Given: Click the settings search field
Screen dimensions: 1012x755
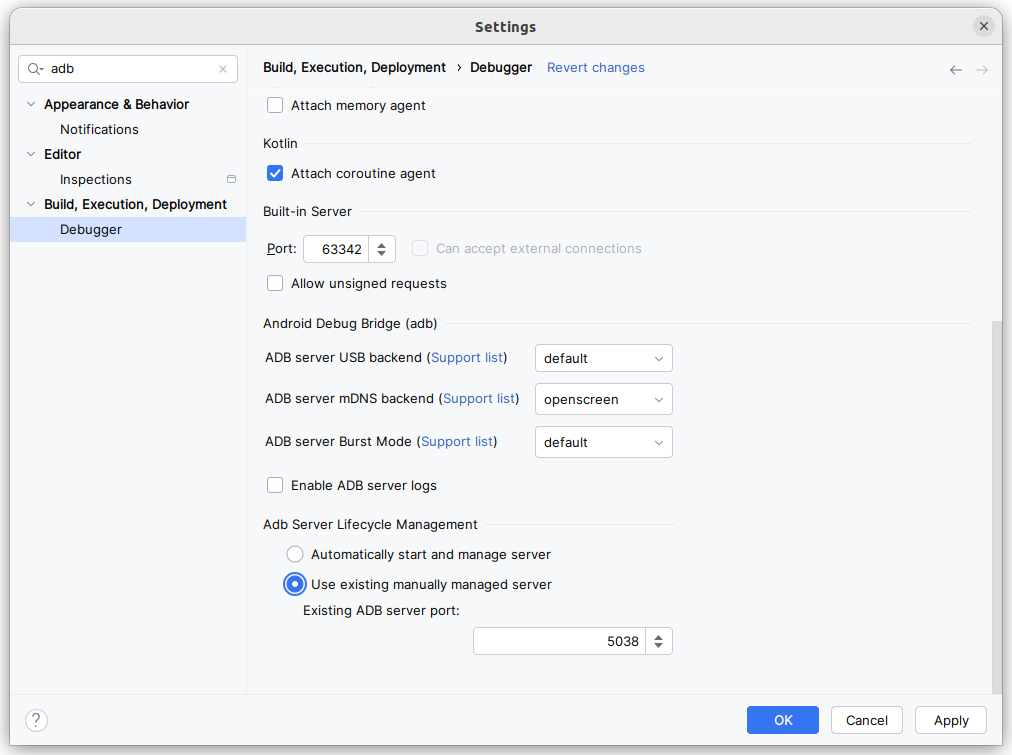Looking at the screenshot, I should tap(128, 69).
